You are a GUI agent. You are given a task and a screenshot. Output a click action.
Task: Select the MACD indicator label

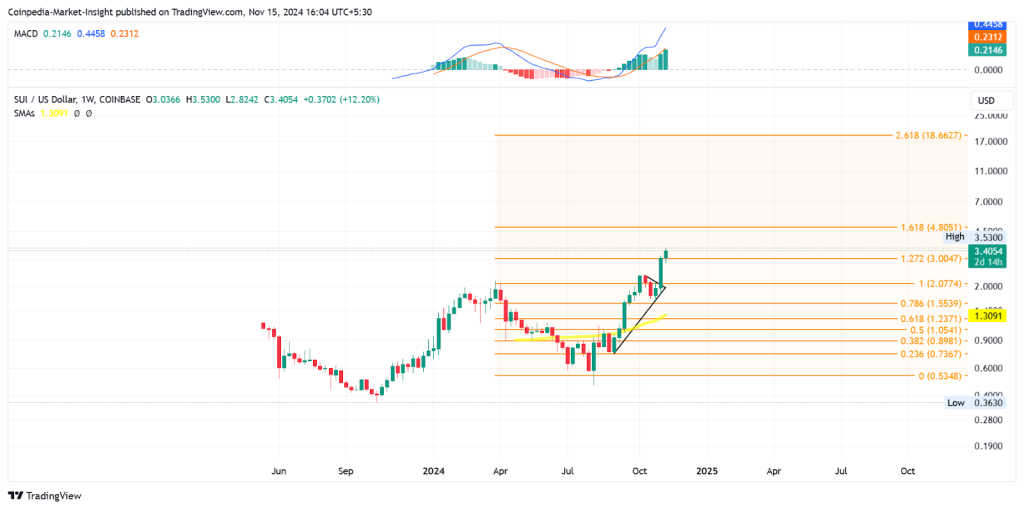point(25,33)
